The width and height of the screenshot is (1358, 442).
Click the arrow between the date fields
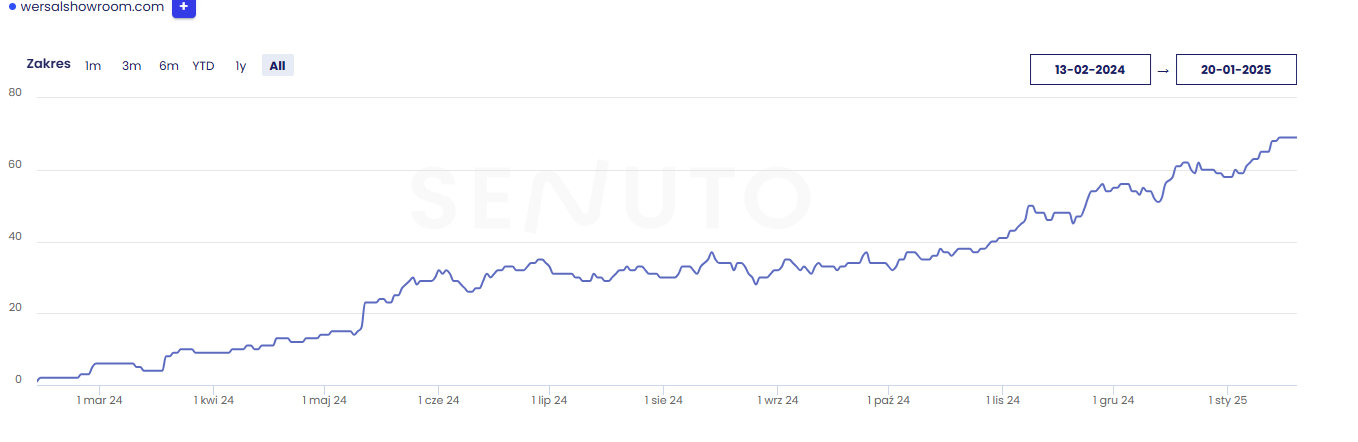[1163, 71]
